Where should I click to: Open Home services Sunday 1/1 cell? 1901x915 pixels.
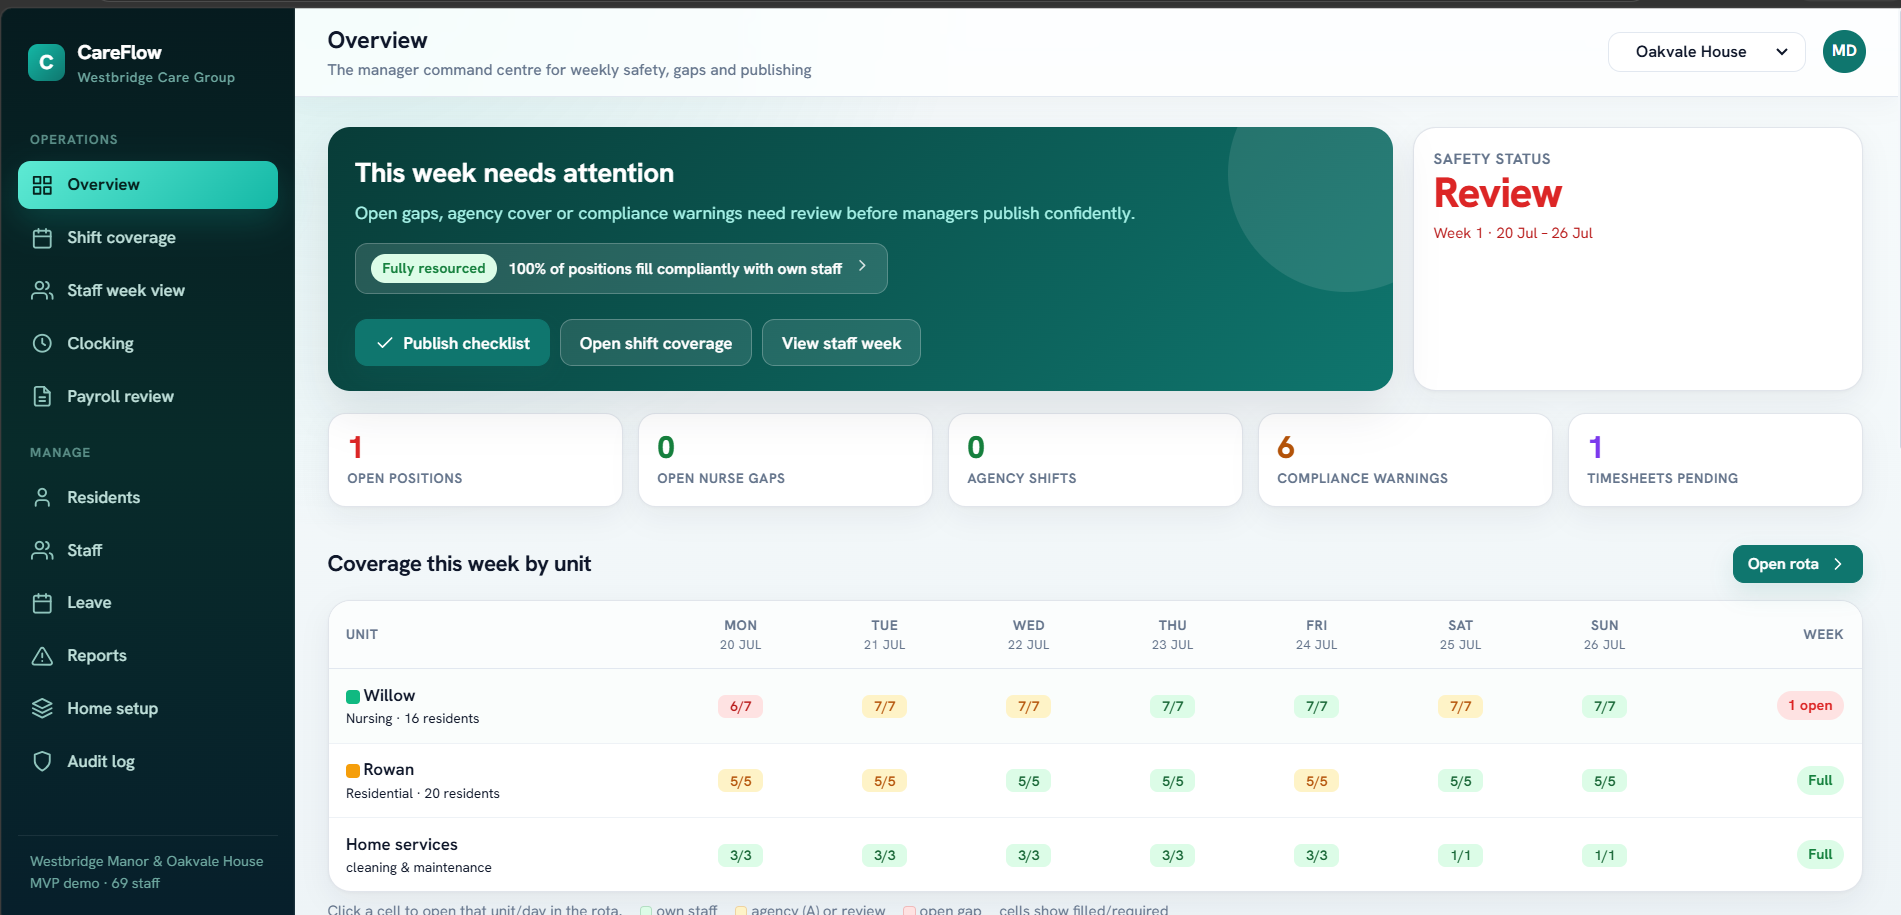pos(1604,856)
